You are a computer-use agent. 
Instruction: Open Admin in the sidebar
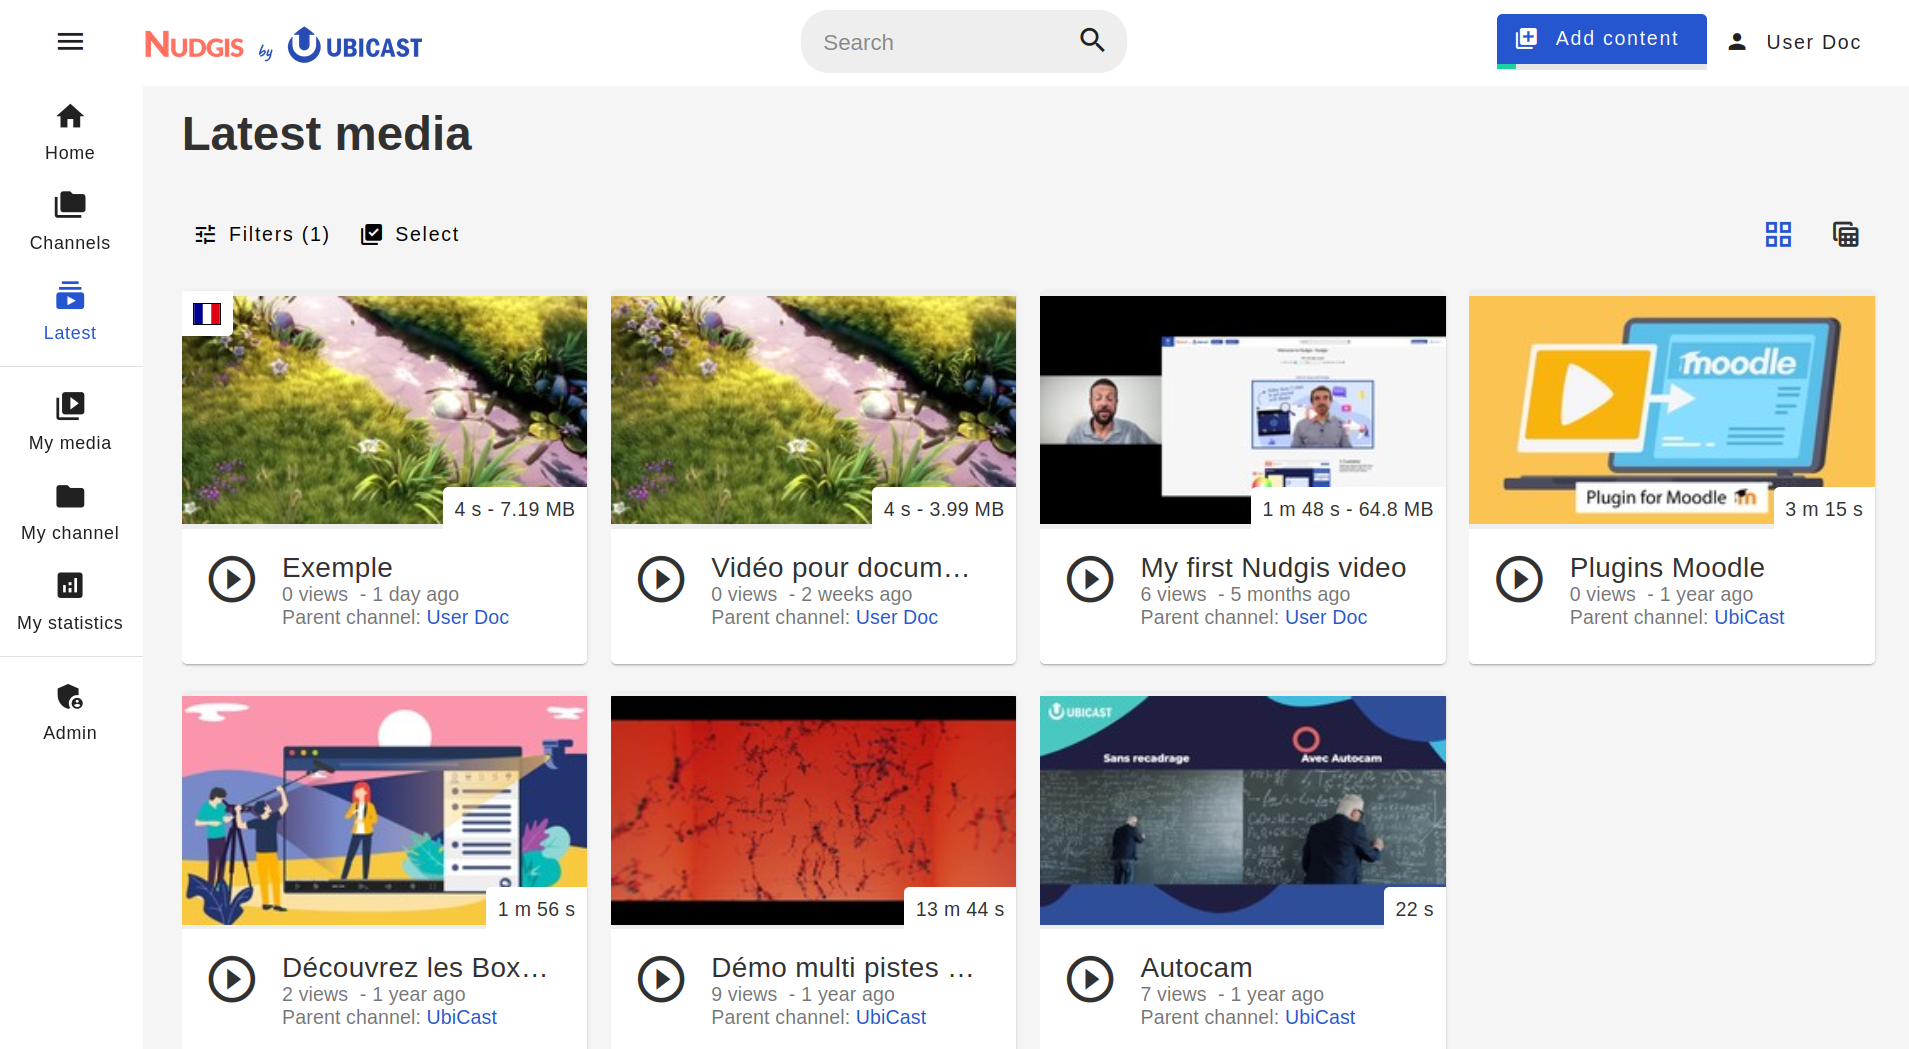[x=70, y=712]
